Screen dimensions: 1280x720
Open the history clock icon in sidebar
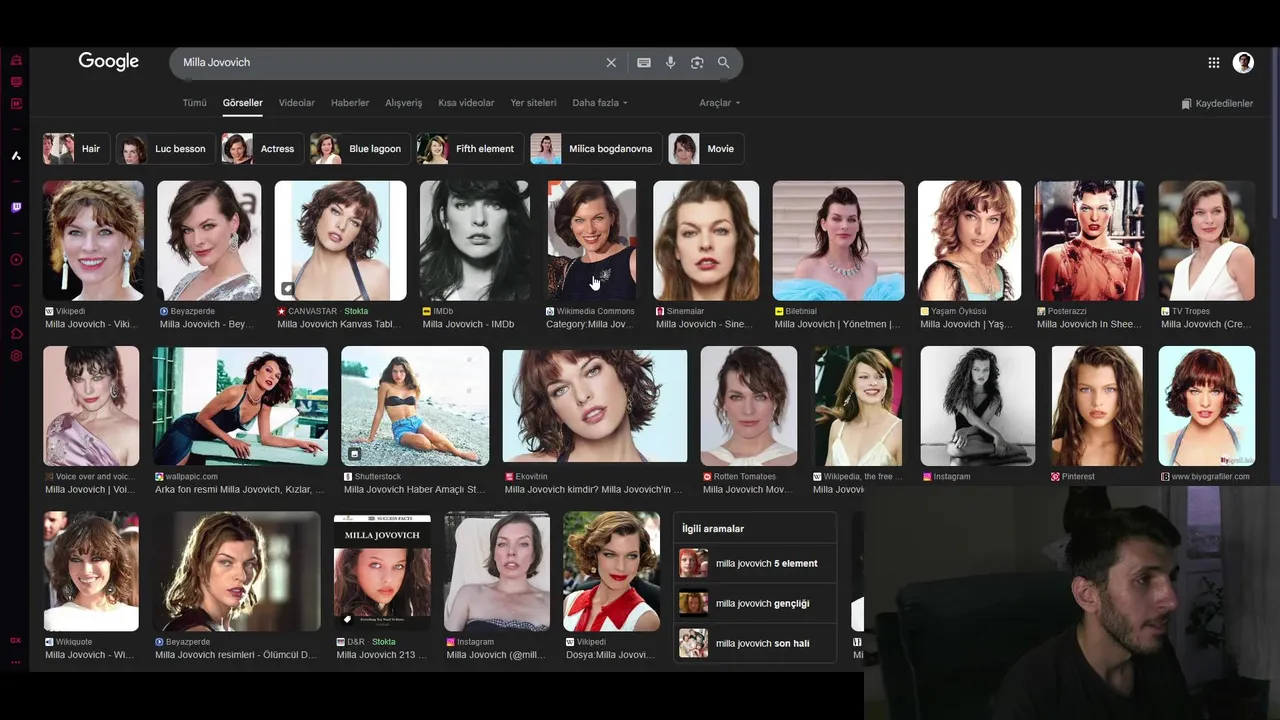pyautogui.click(x=16, y=312)
